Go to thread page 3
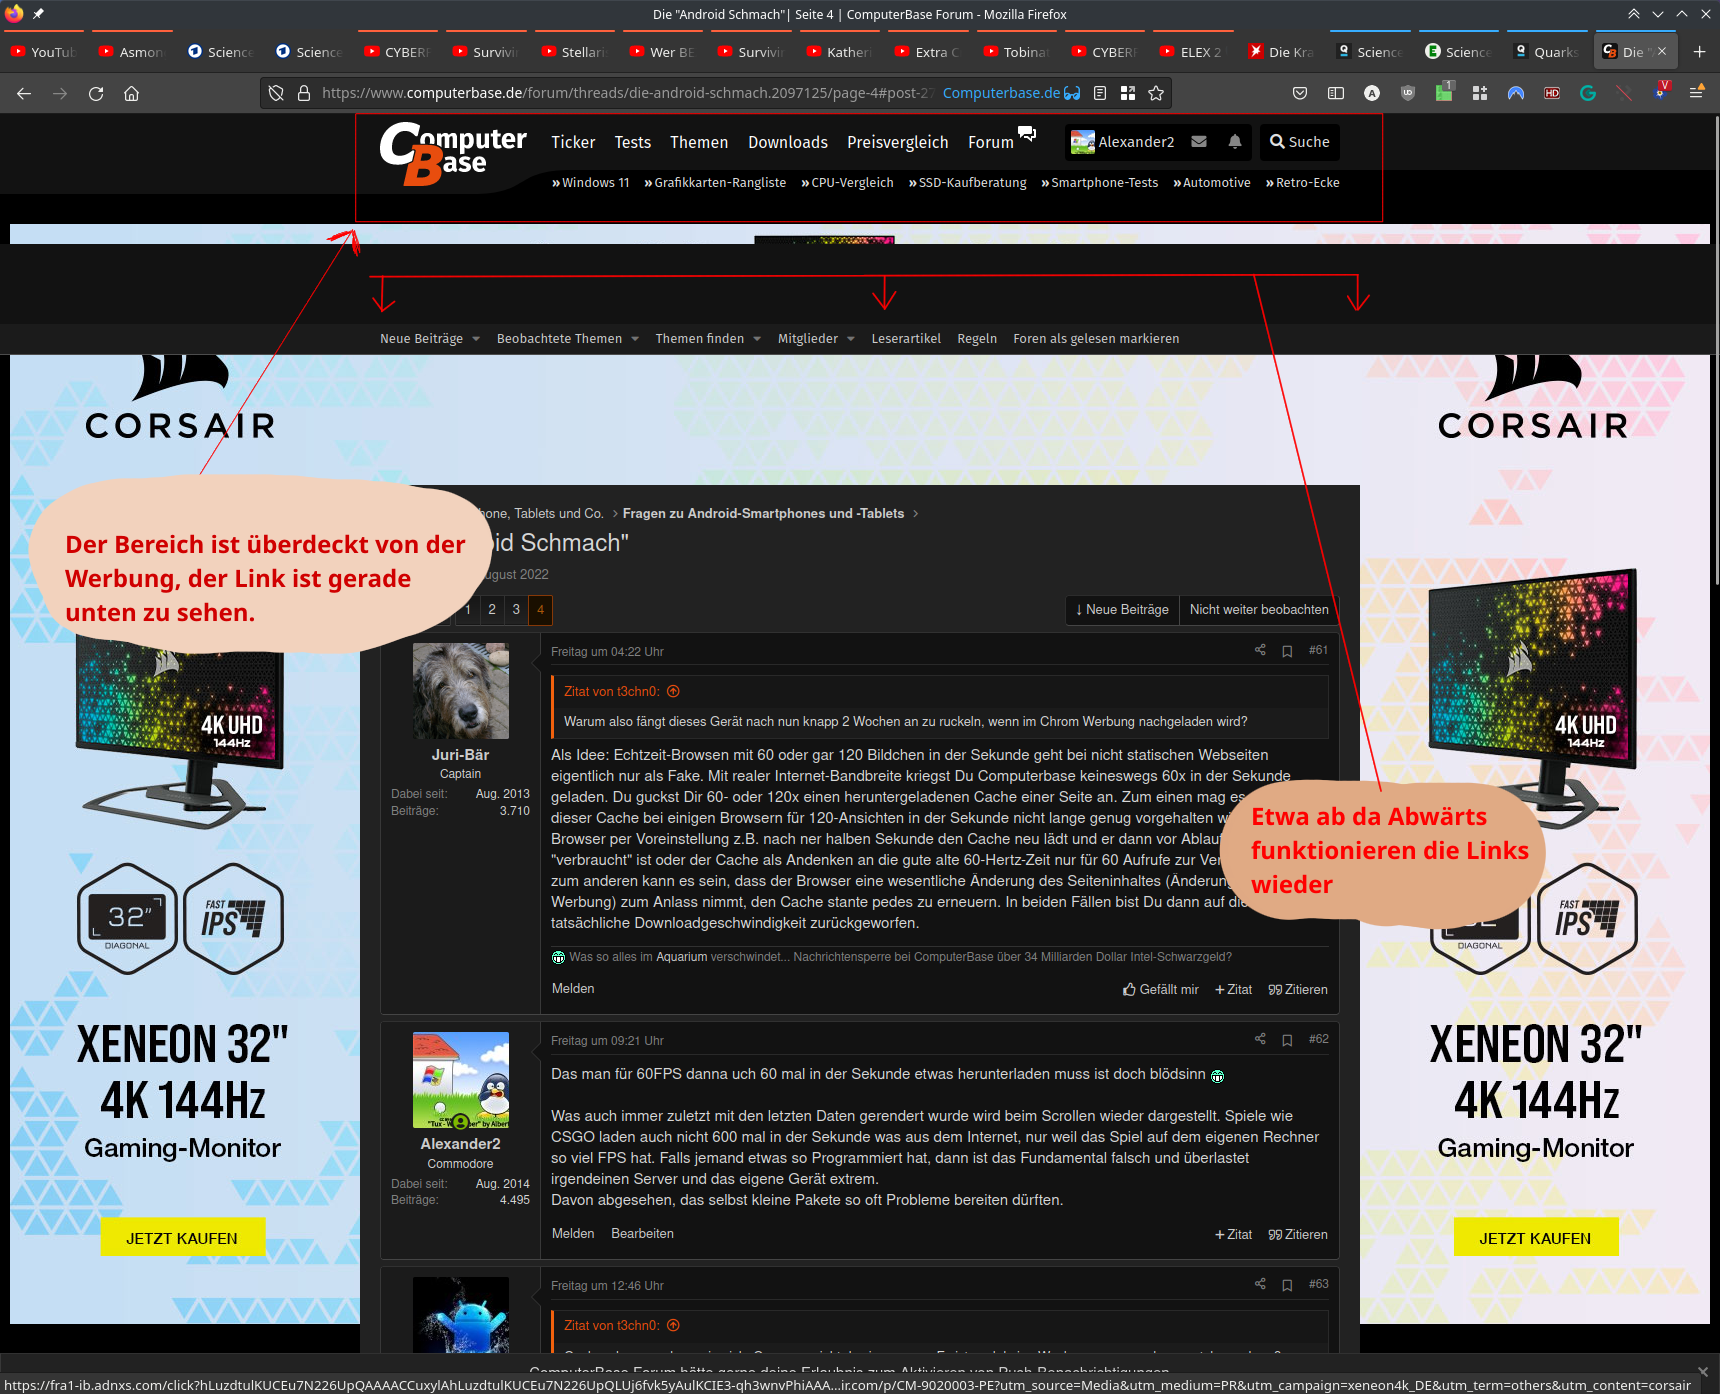Viewport: 1720px width, 1394px height. point(516,609)
